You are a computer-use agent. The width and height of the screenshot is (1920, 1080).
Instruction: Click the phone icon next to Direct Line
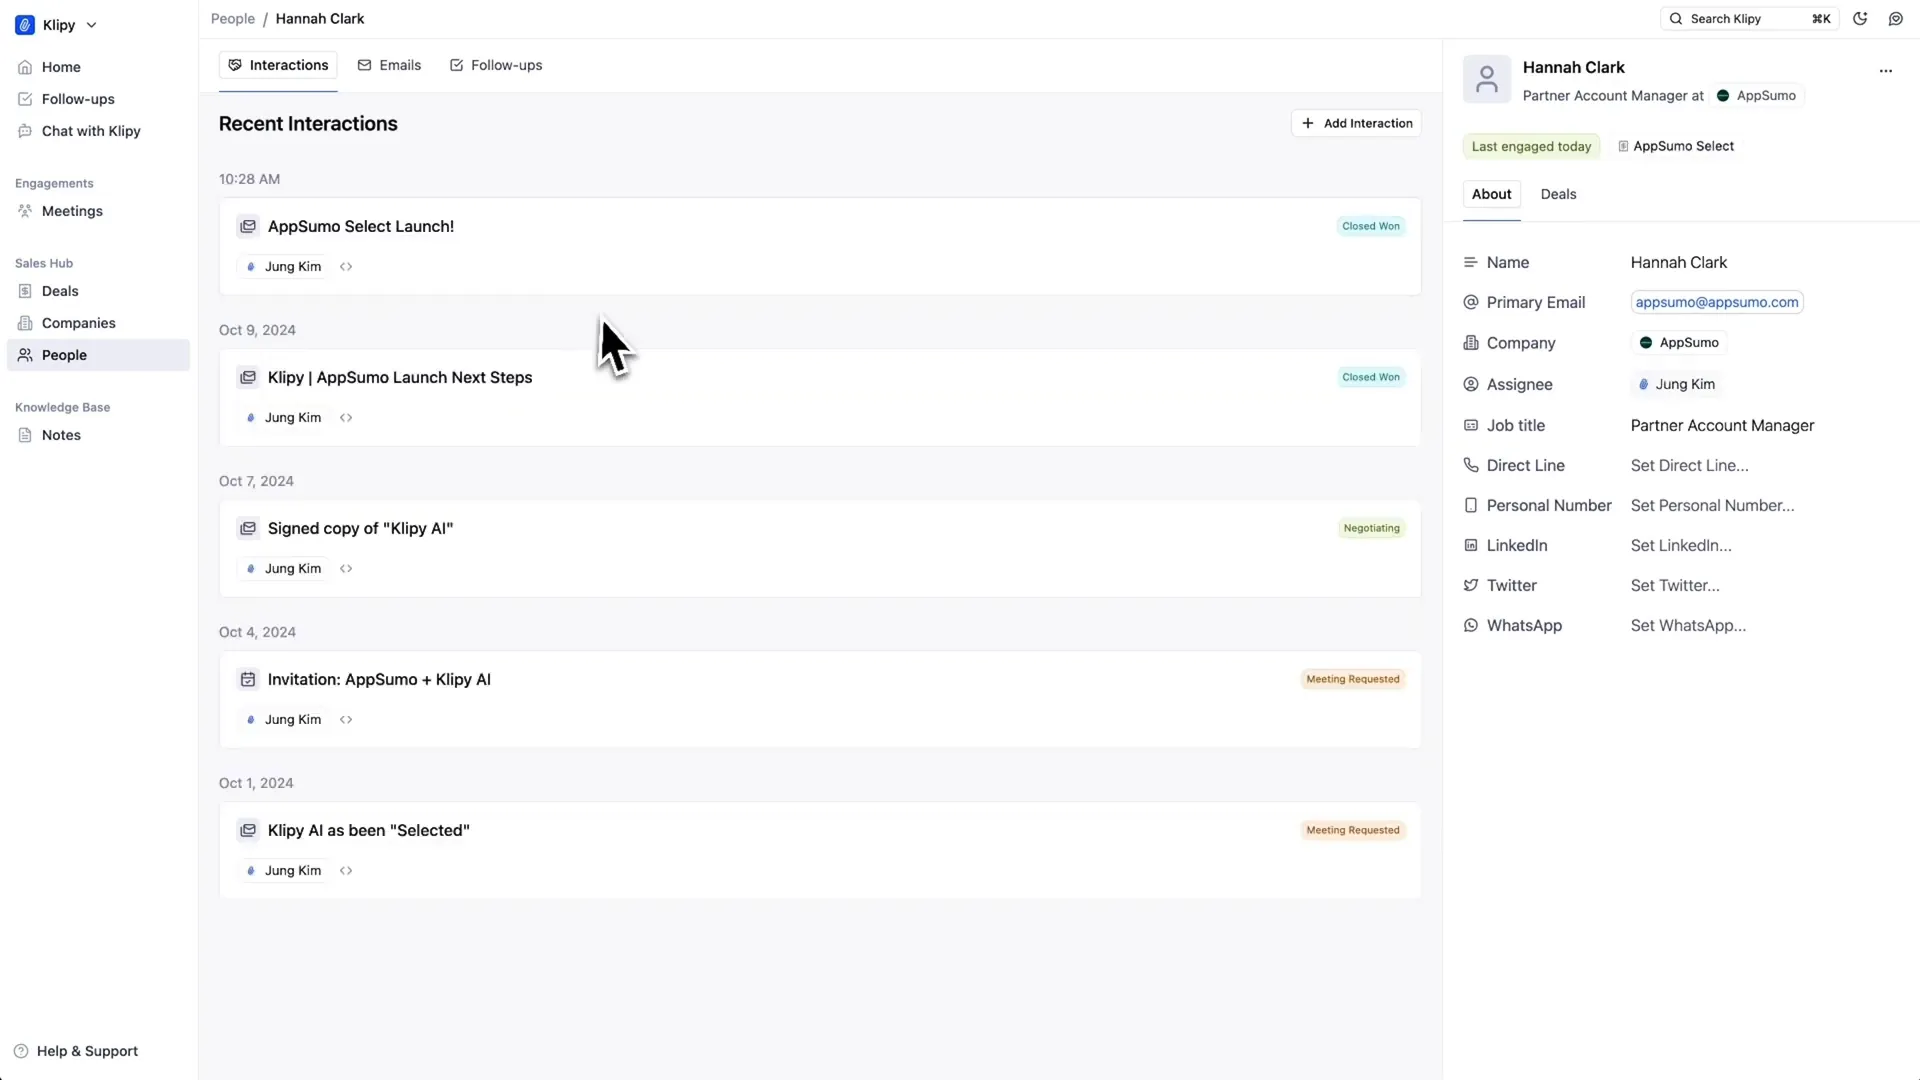coord(1470,465)
